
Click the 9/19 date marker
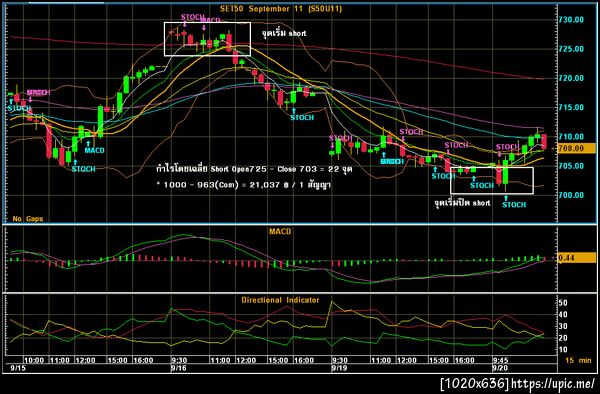point(339,368)
